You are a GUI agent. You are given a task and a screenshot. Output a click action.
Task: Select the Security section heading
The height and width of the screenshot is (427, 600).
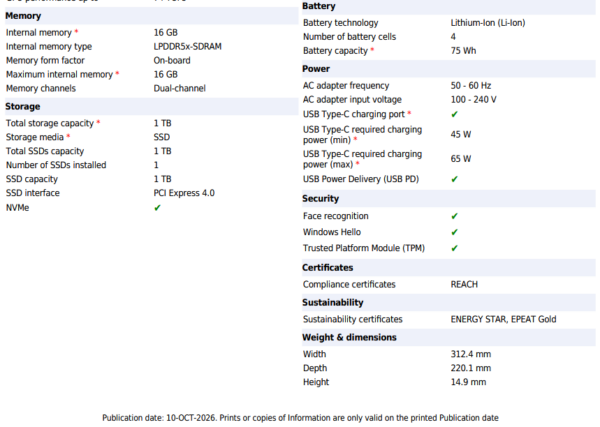(320, 199)
